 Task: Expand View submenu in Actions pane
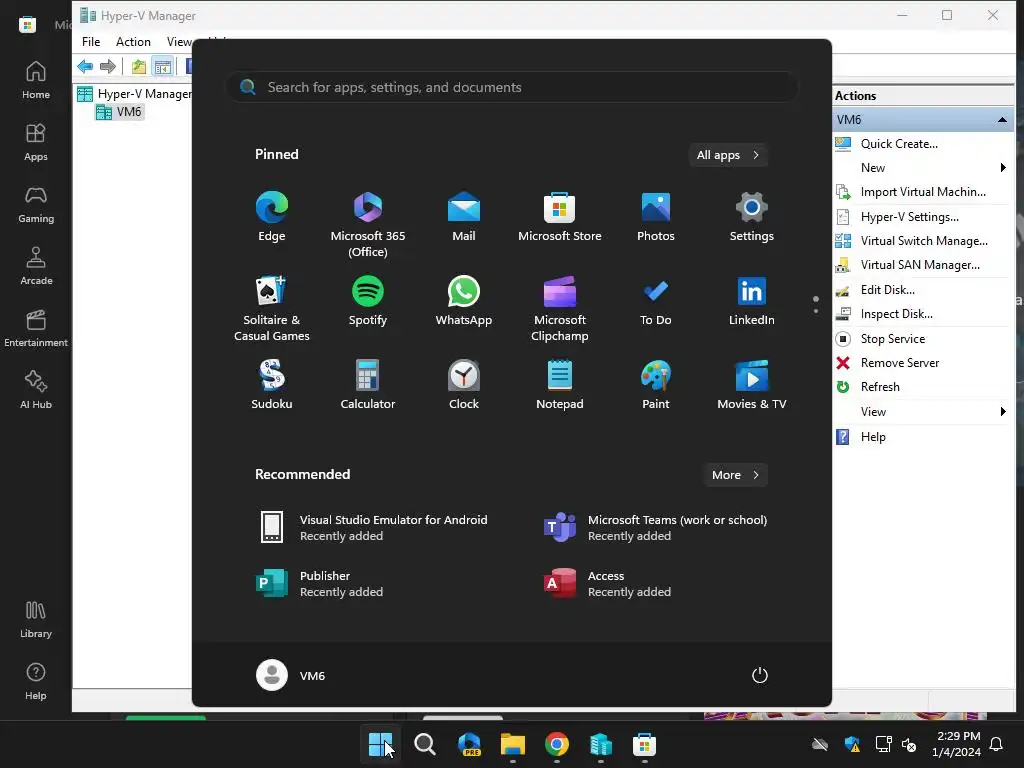coord(1002,411)
